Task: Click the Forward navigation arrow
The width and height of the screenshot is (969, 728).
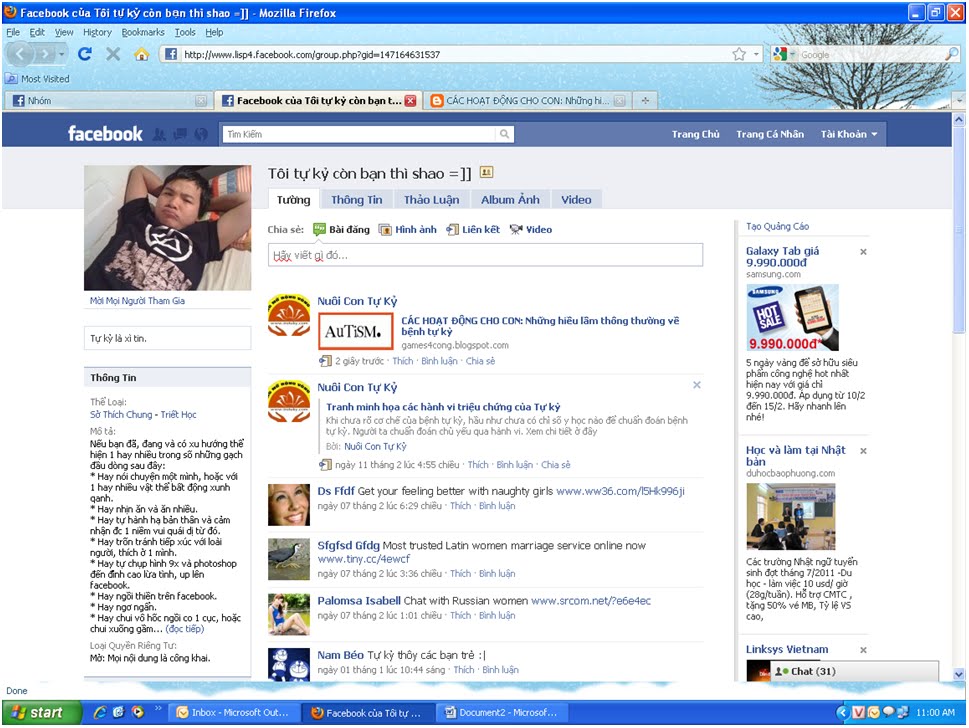Action: point(44,54)
